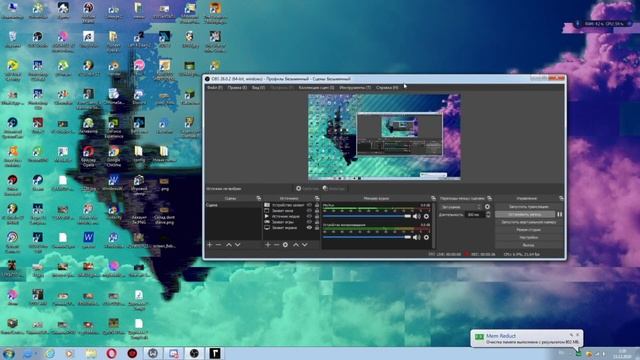The height and width of the screenshot is (360, 640).
Task: Click the transition duration input field
Action: (x=475, y=214)
